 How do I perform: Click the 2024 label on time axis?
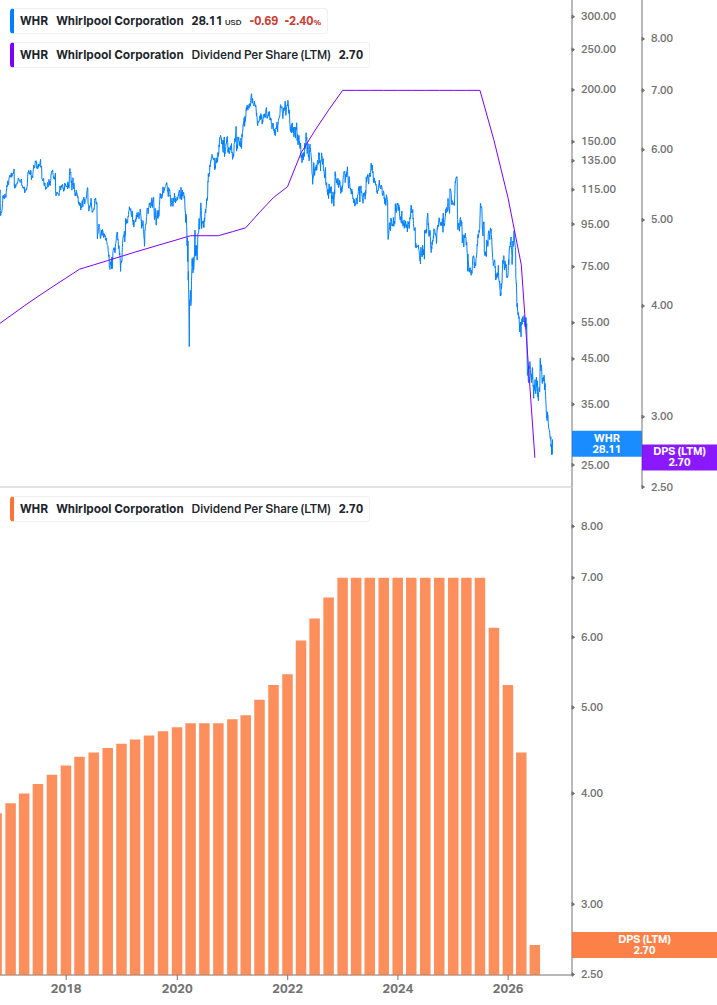coord(398,989)
